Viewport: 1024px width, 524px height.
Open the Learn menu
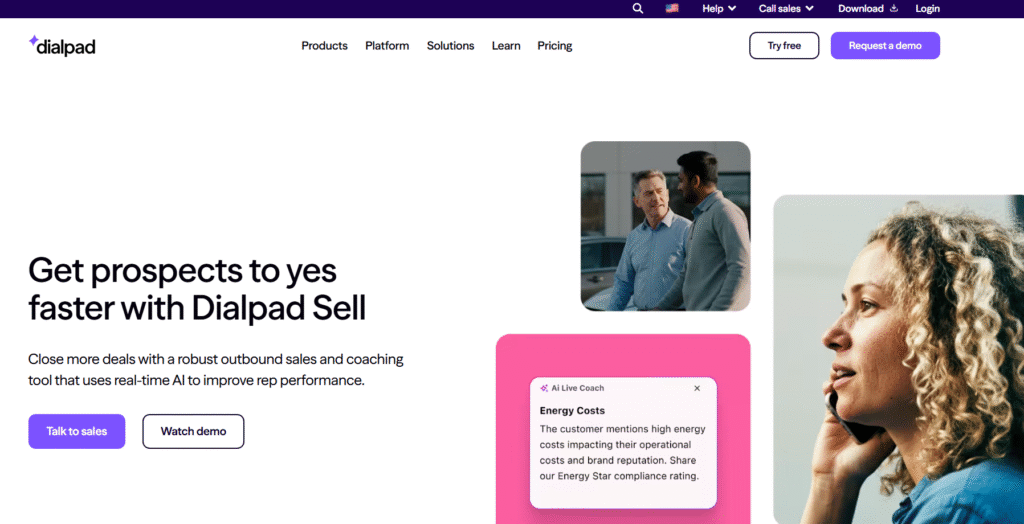pos(506,46)
